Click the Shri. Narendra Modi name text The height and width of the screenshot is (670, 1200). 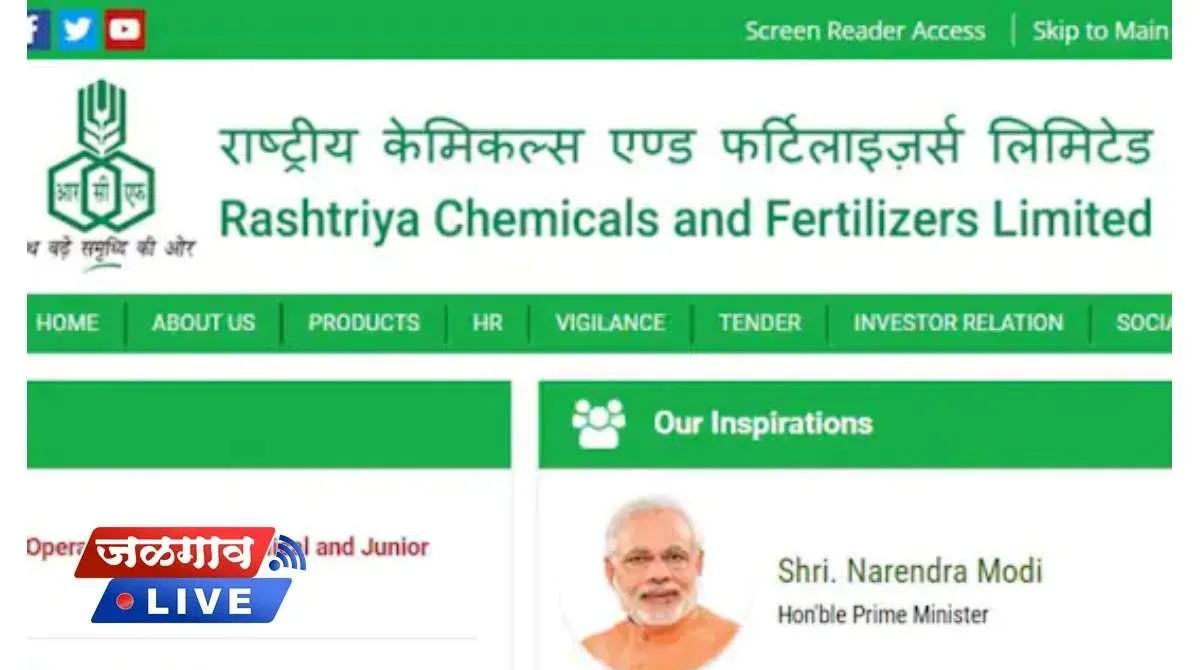click(x=910, y=571)
